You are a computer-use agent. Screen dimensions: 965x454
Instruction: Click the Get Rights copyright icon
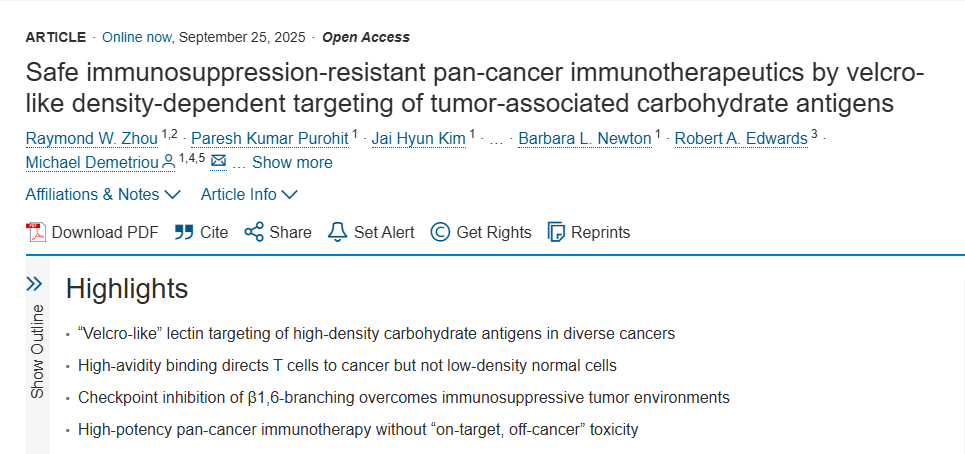440,232
